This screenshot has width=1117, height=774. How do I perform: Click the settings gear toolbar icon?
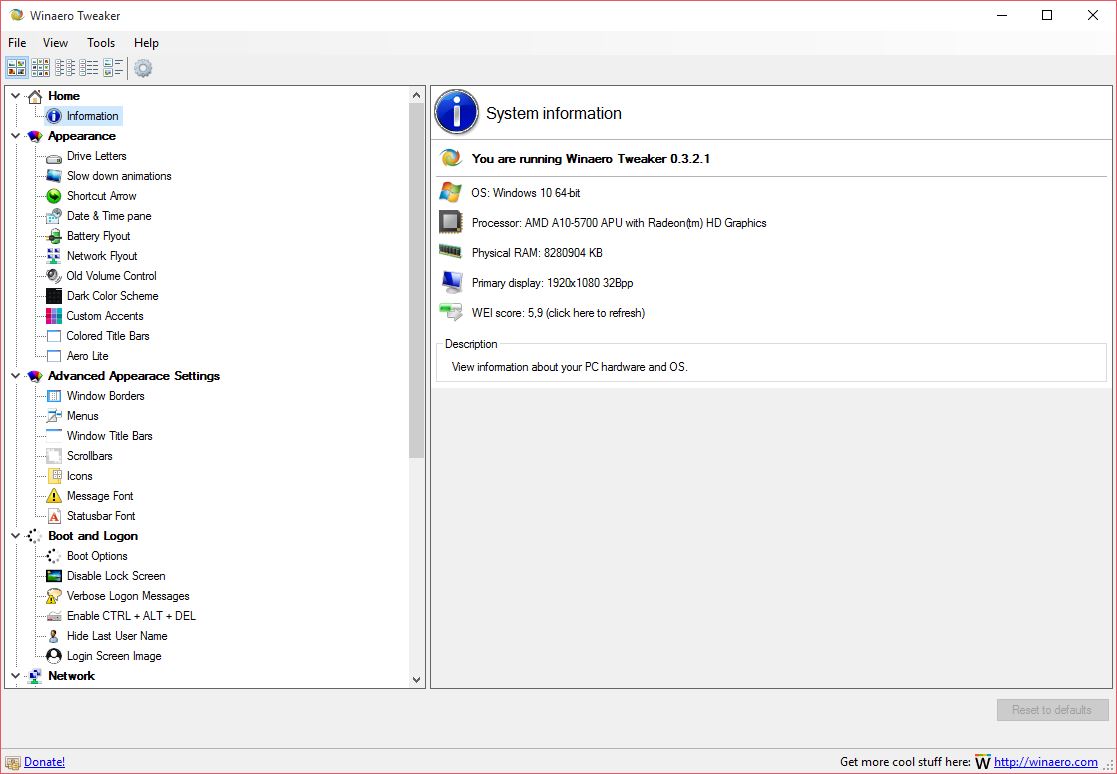click(143, 68)
